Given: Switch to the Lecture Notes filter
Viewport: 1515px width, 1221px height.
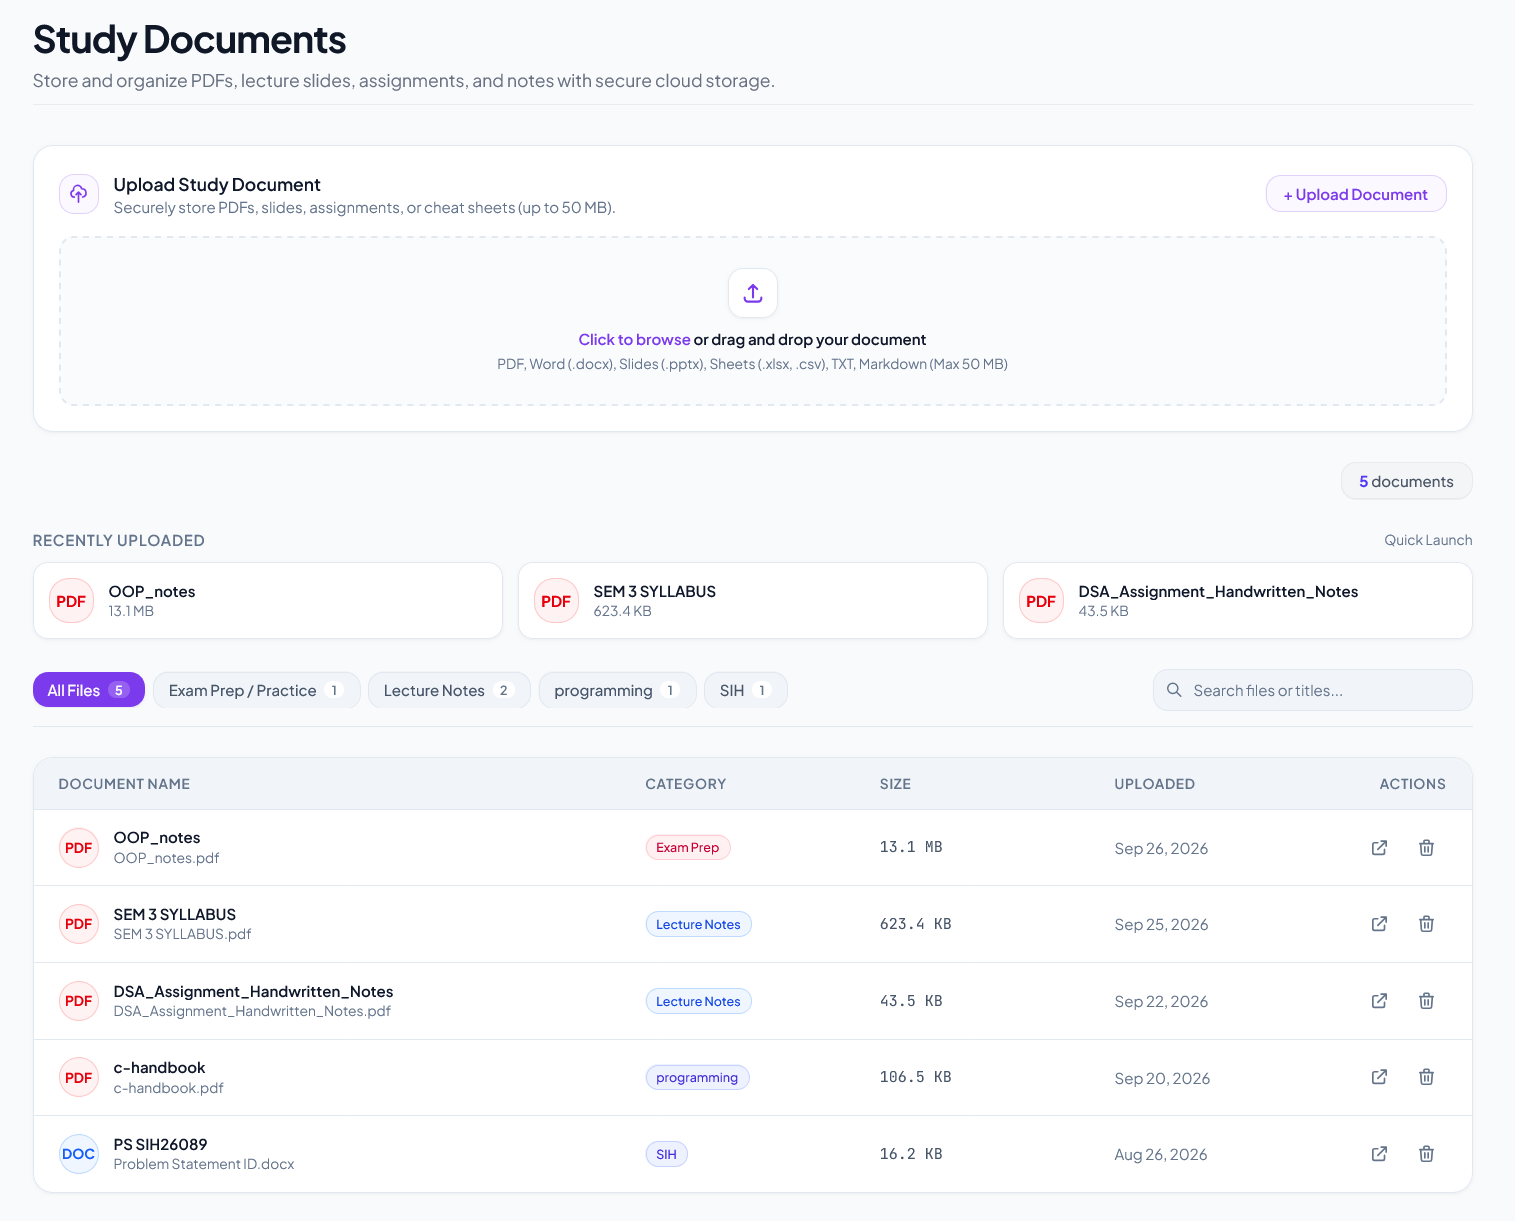Looking at the screenshot, I should pos(449,690).
